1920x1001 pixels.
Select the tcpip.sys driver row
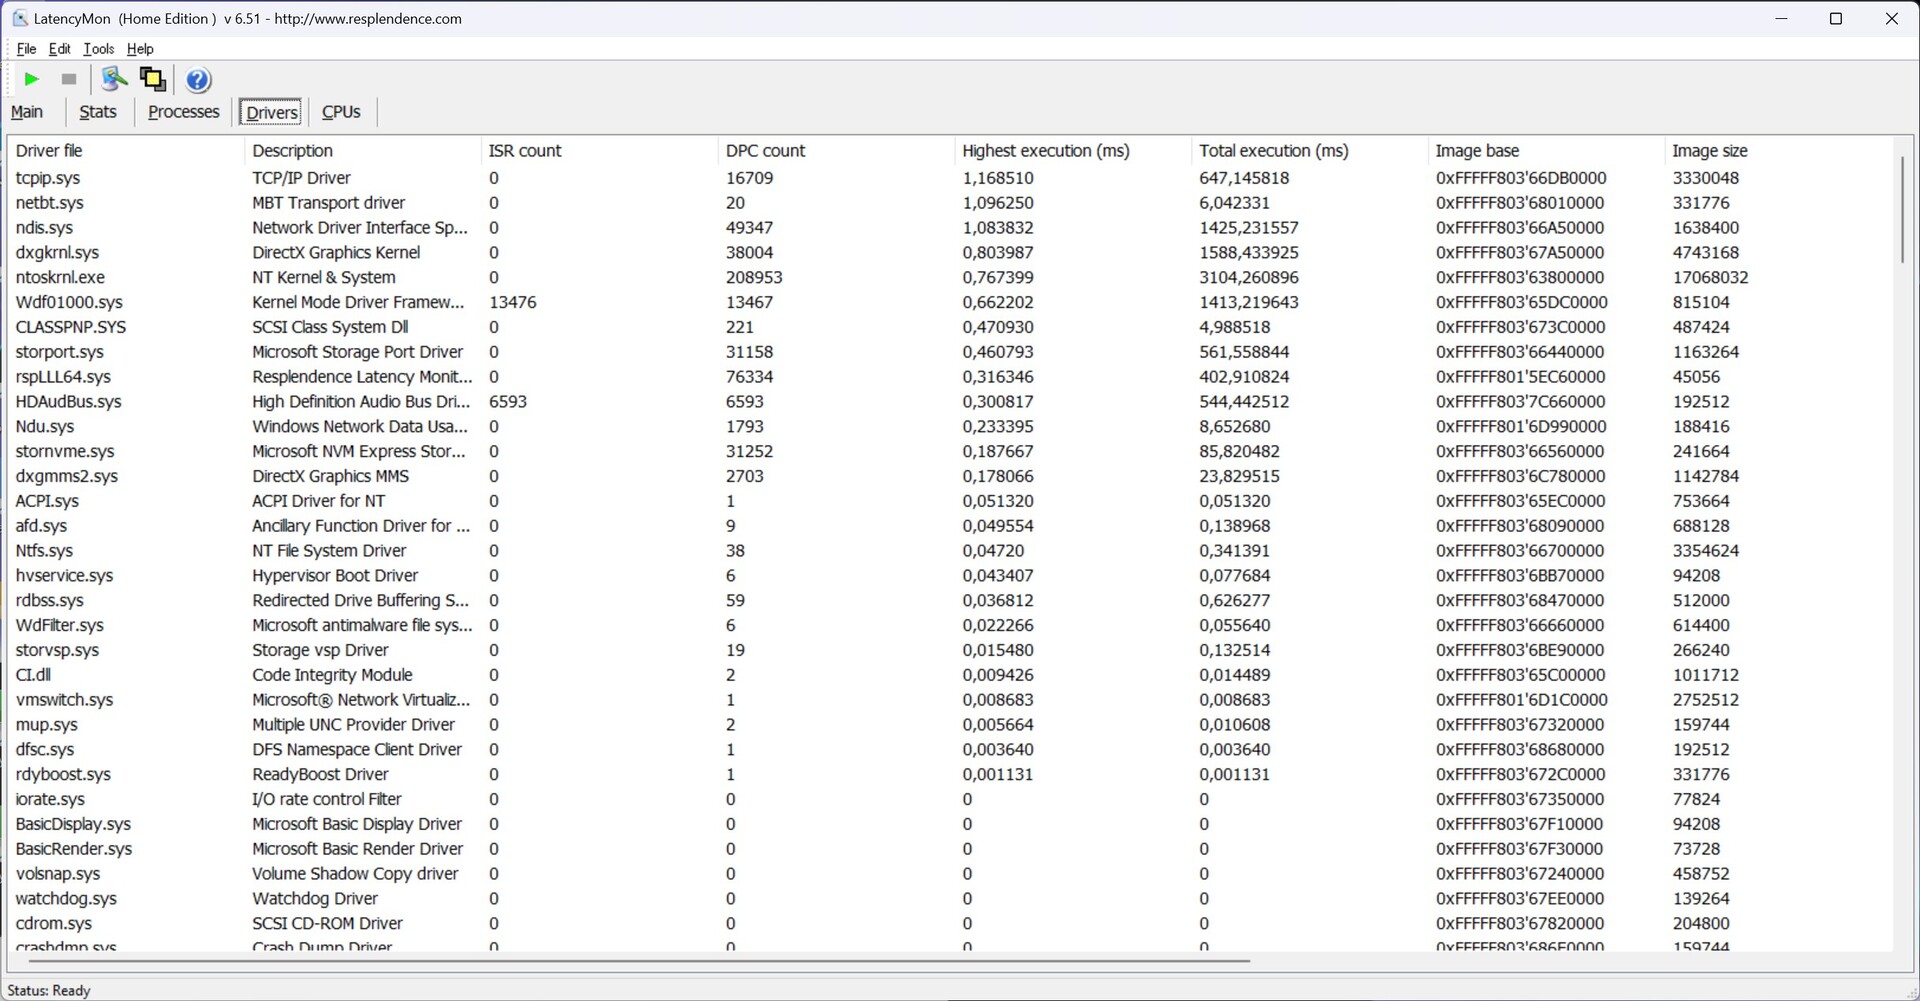point(48,178)
